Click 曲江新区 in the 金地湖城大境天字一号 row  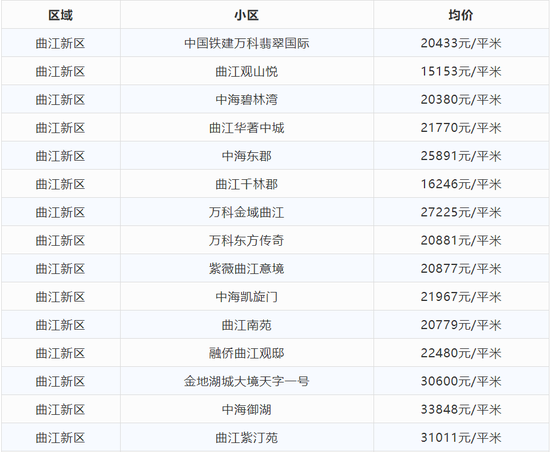[60, 381]
